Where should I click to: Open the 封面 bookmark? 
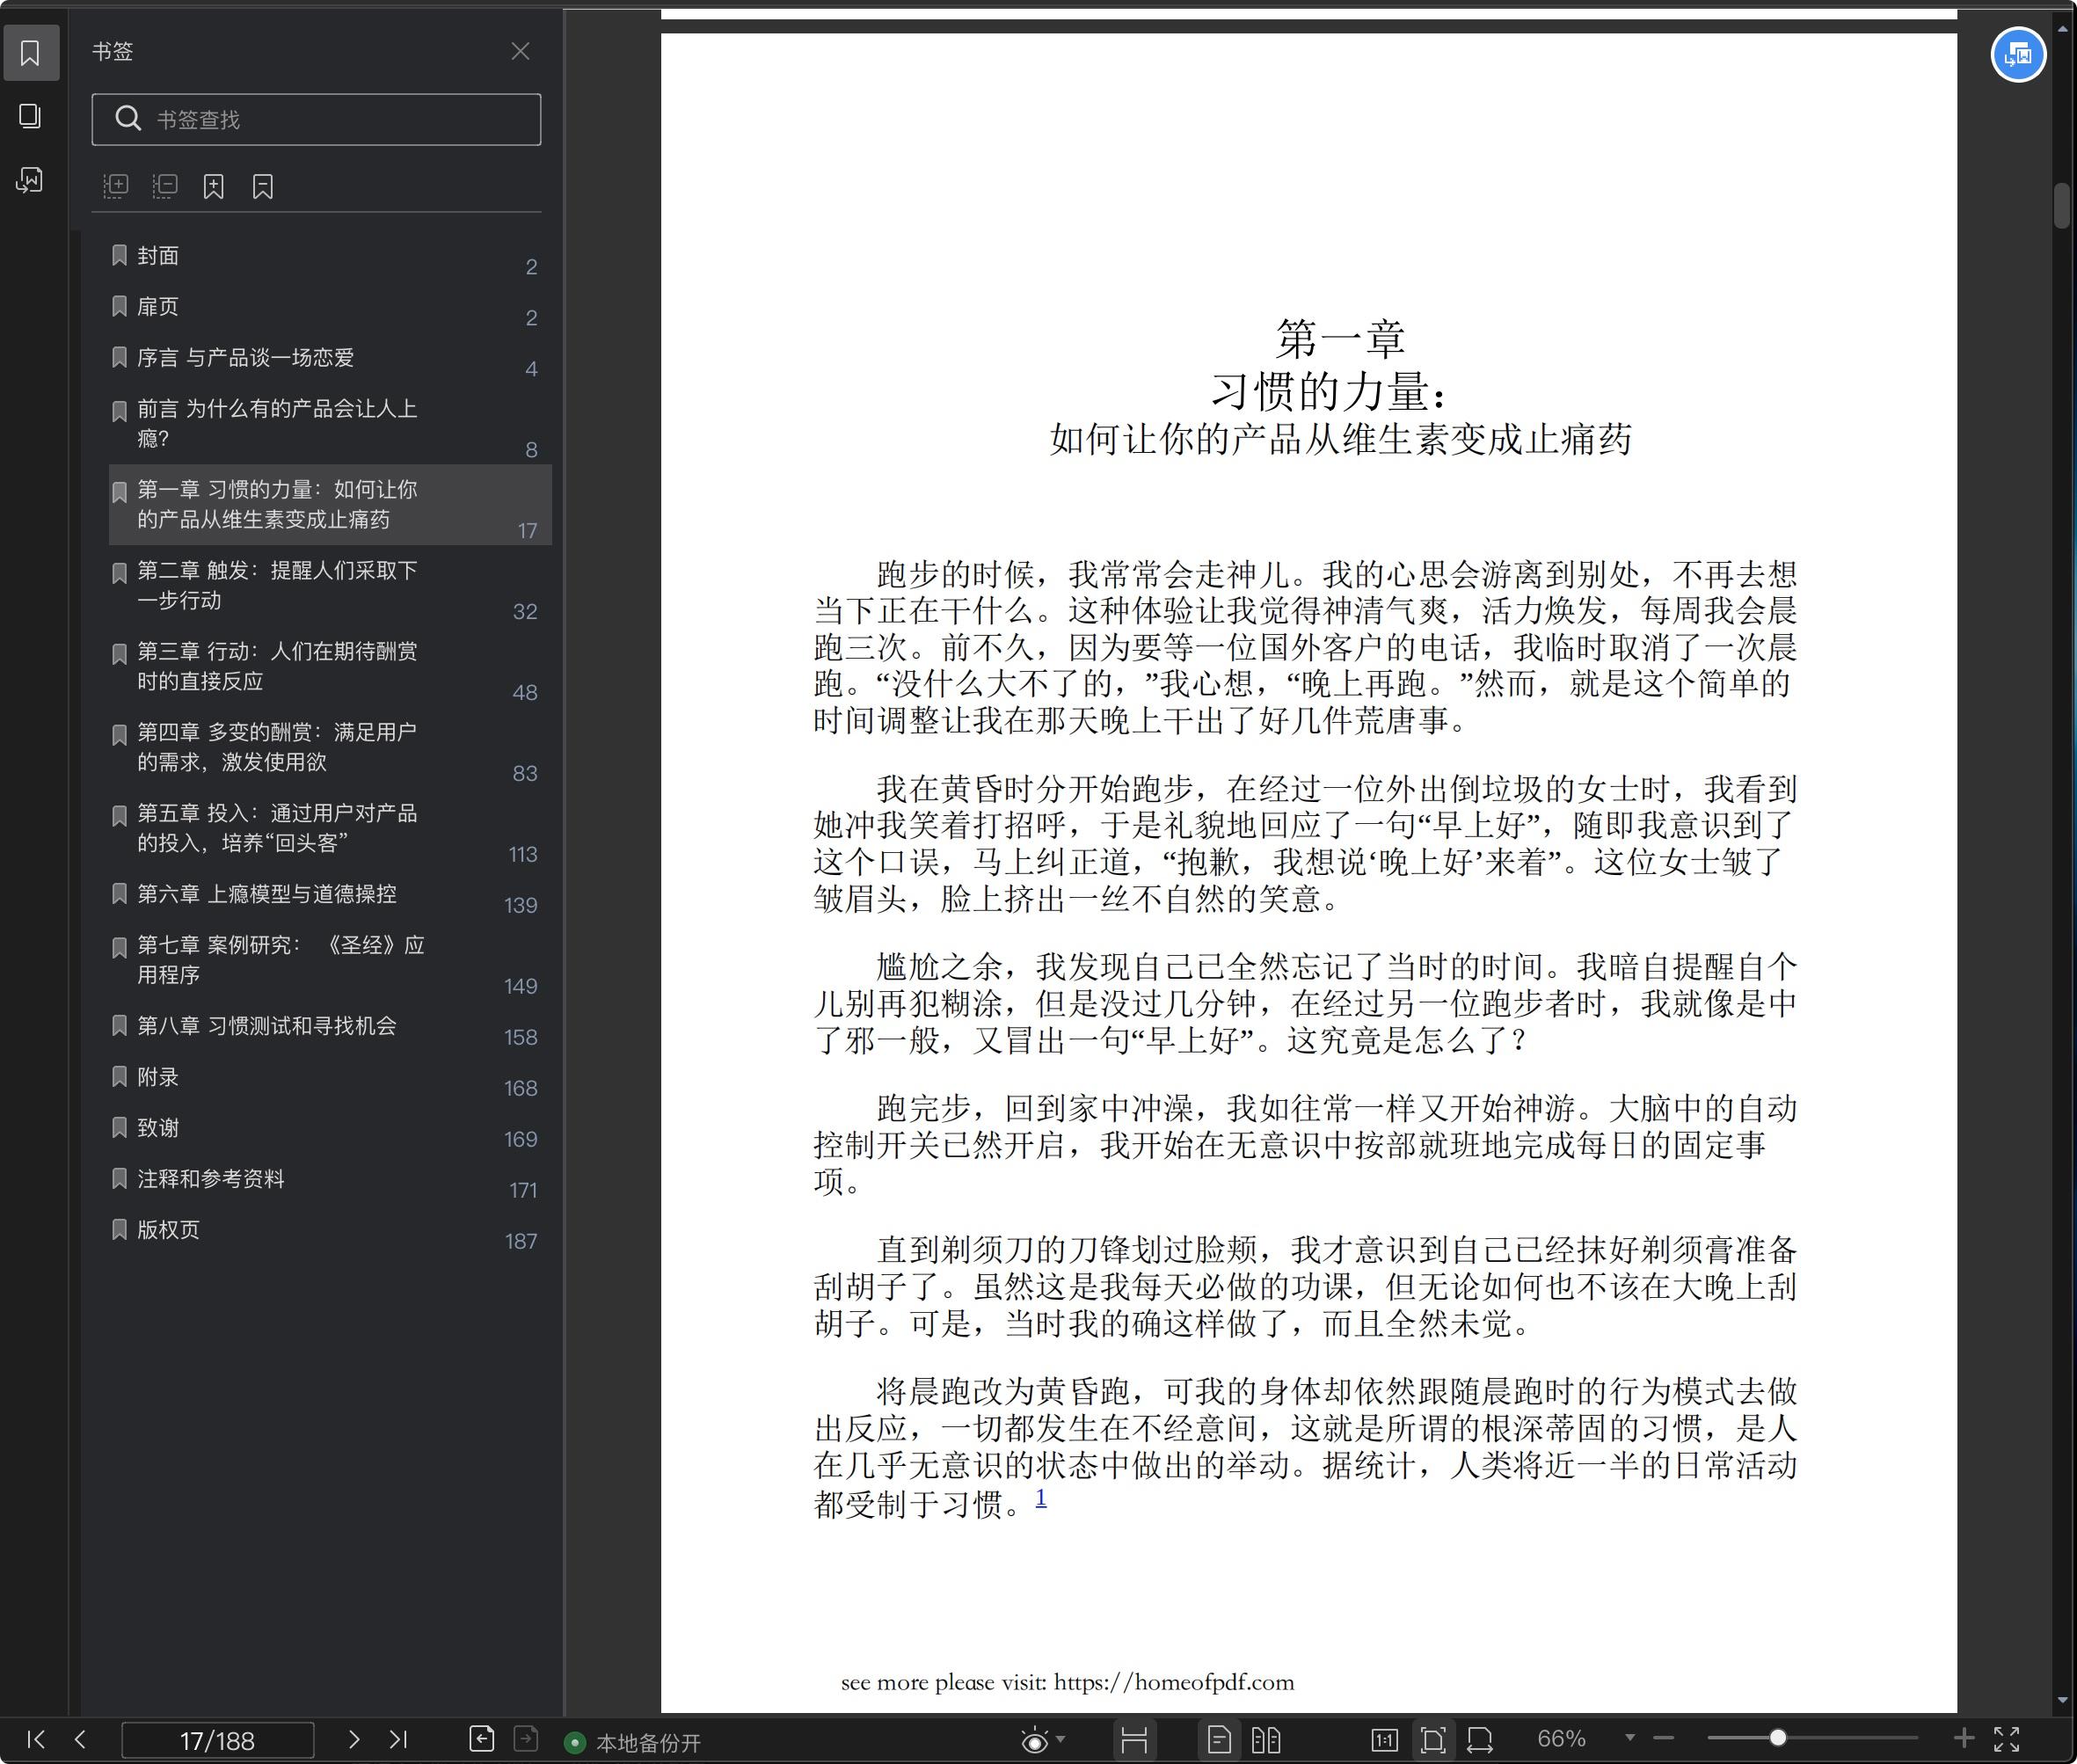click(x=330, y=257)
